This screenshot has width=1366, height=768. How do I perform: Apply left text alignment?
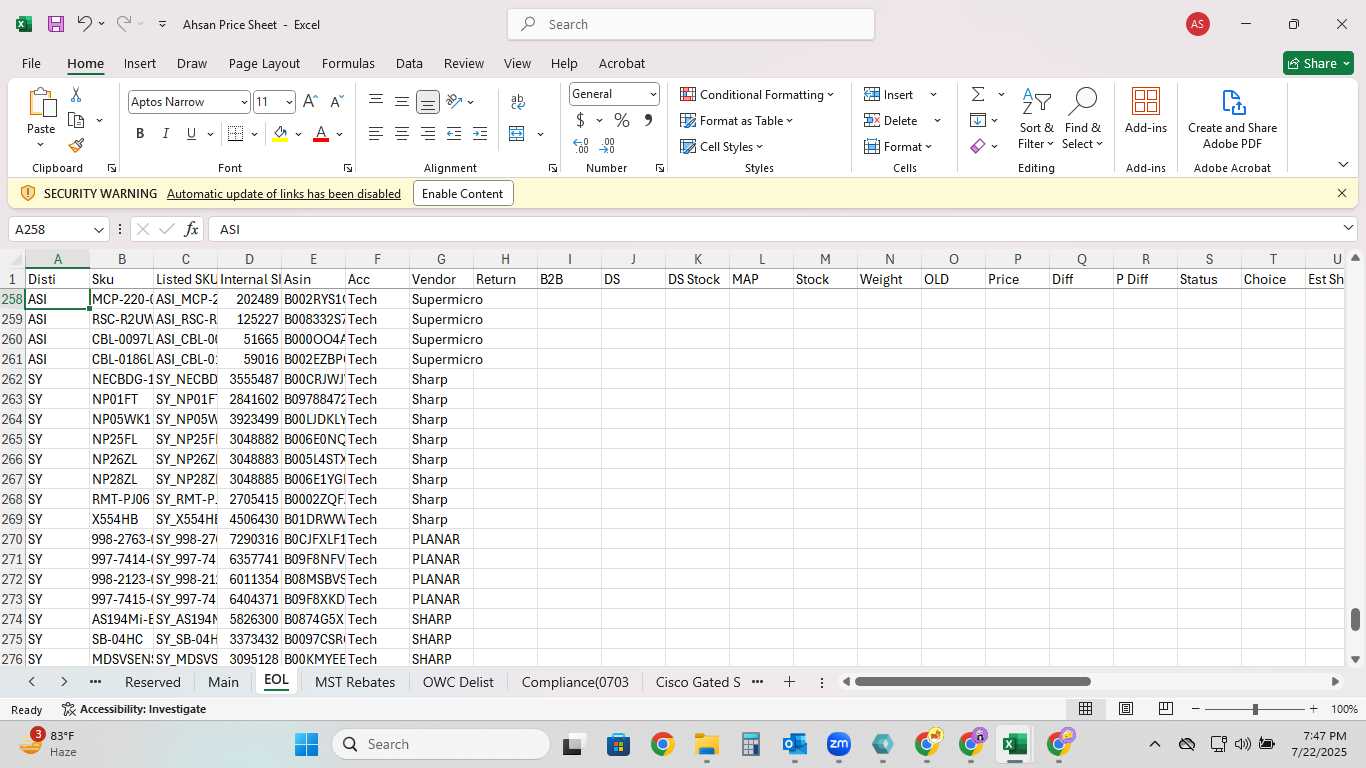(376, 134)
